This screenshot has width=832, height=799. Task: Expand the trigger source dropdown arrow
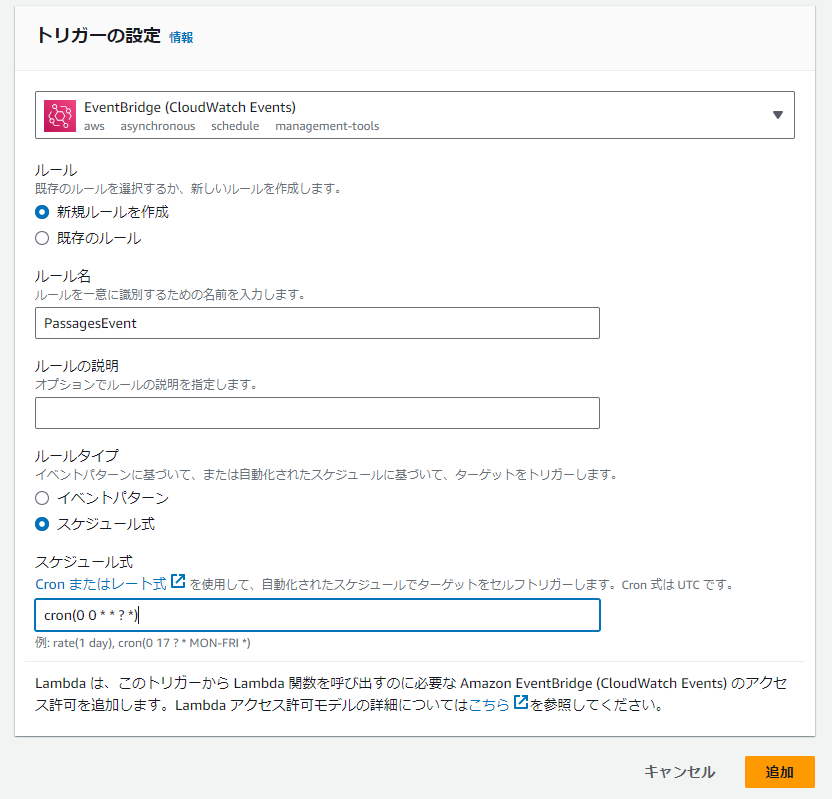(777, 115)
